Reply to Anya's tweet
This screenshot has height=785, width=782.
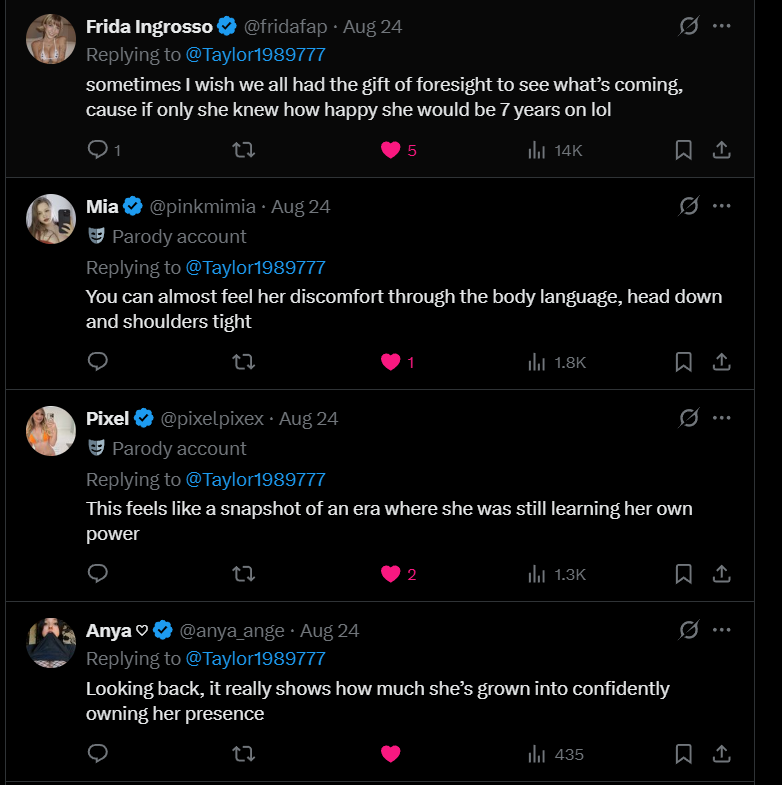pos(98,754)
